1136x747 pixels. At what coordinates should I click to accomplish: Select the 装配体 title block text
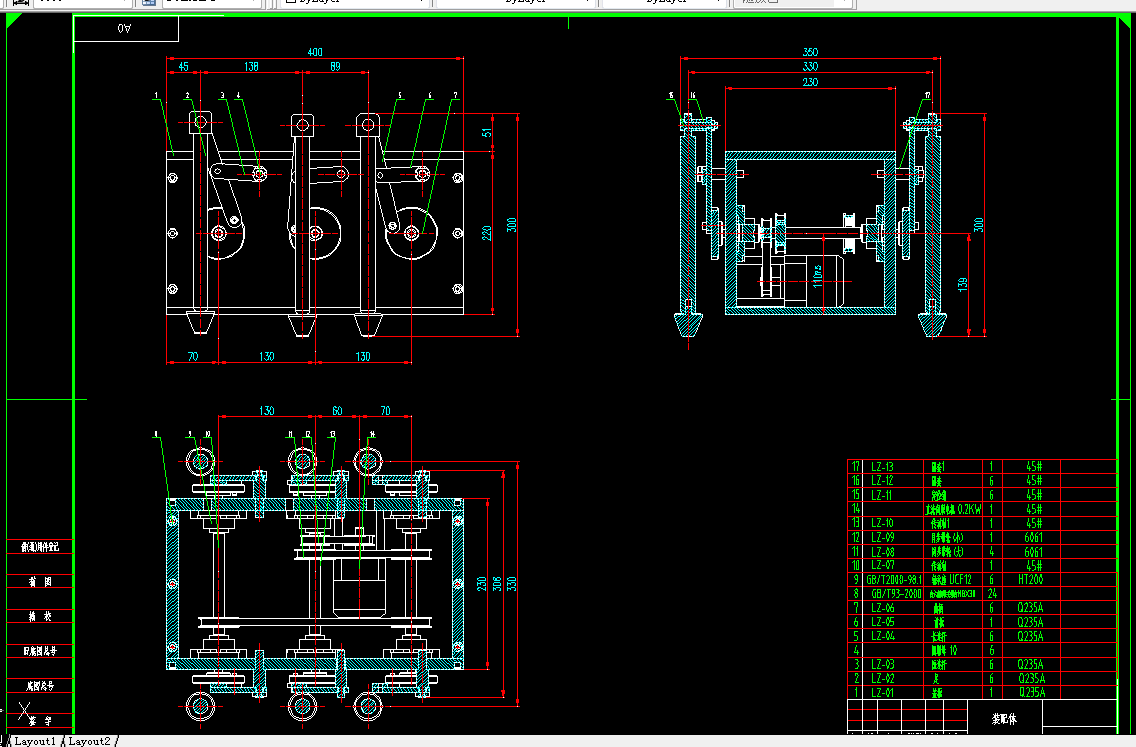[x=1004, y=719]
